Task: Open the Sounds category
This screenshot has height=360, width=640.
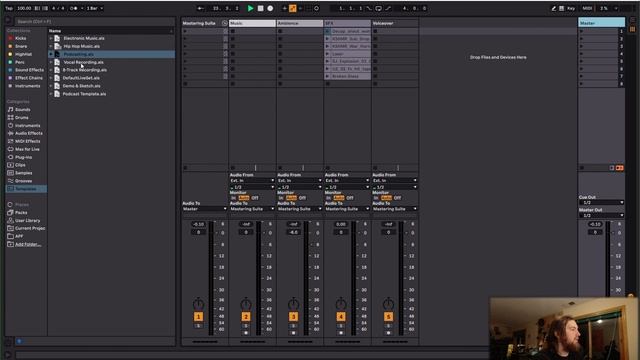Action: pyautogui.click(x=22, y=109)
